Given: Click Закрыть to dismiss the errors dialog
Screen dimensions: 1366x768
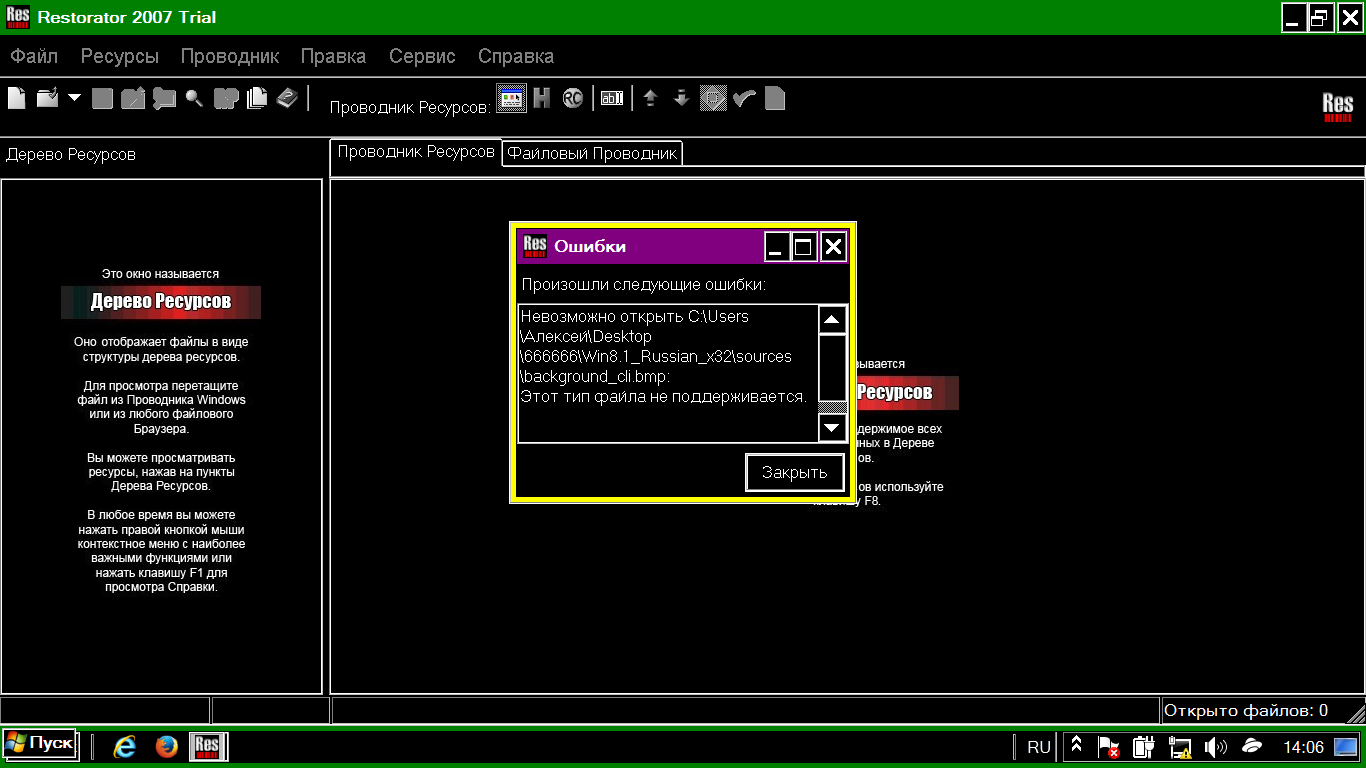Looking at the screenshot, I should click(795, 472).
